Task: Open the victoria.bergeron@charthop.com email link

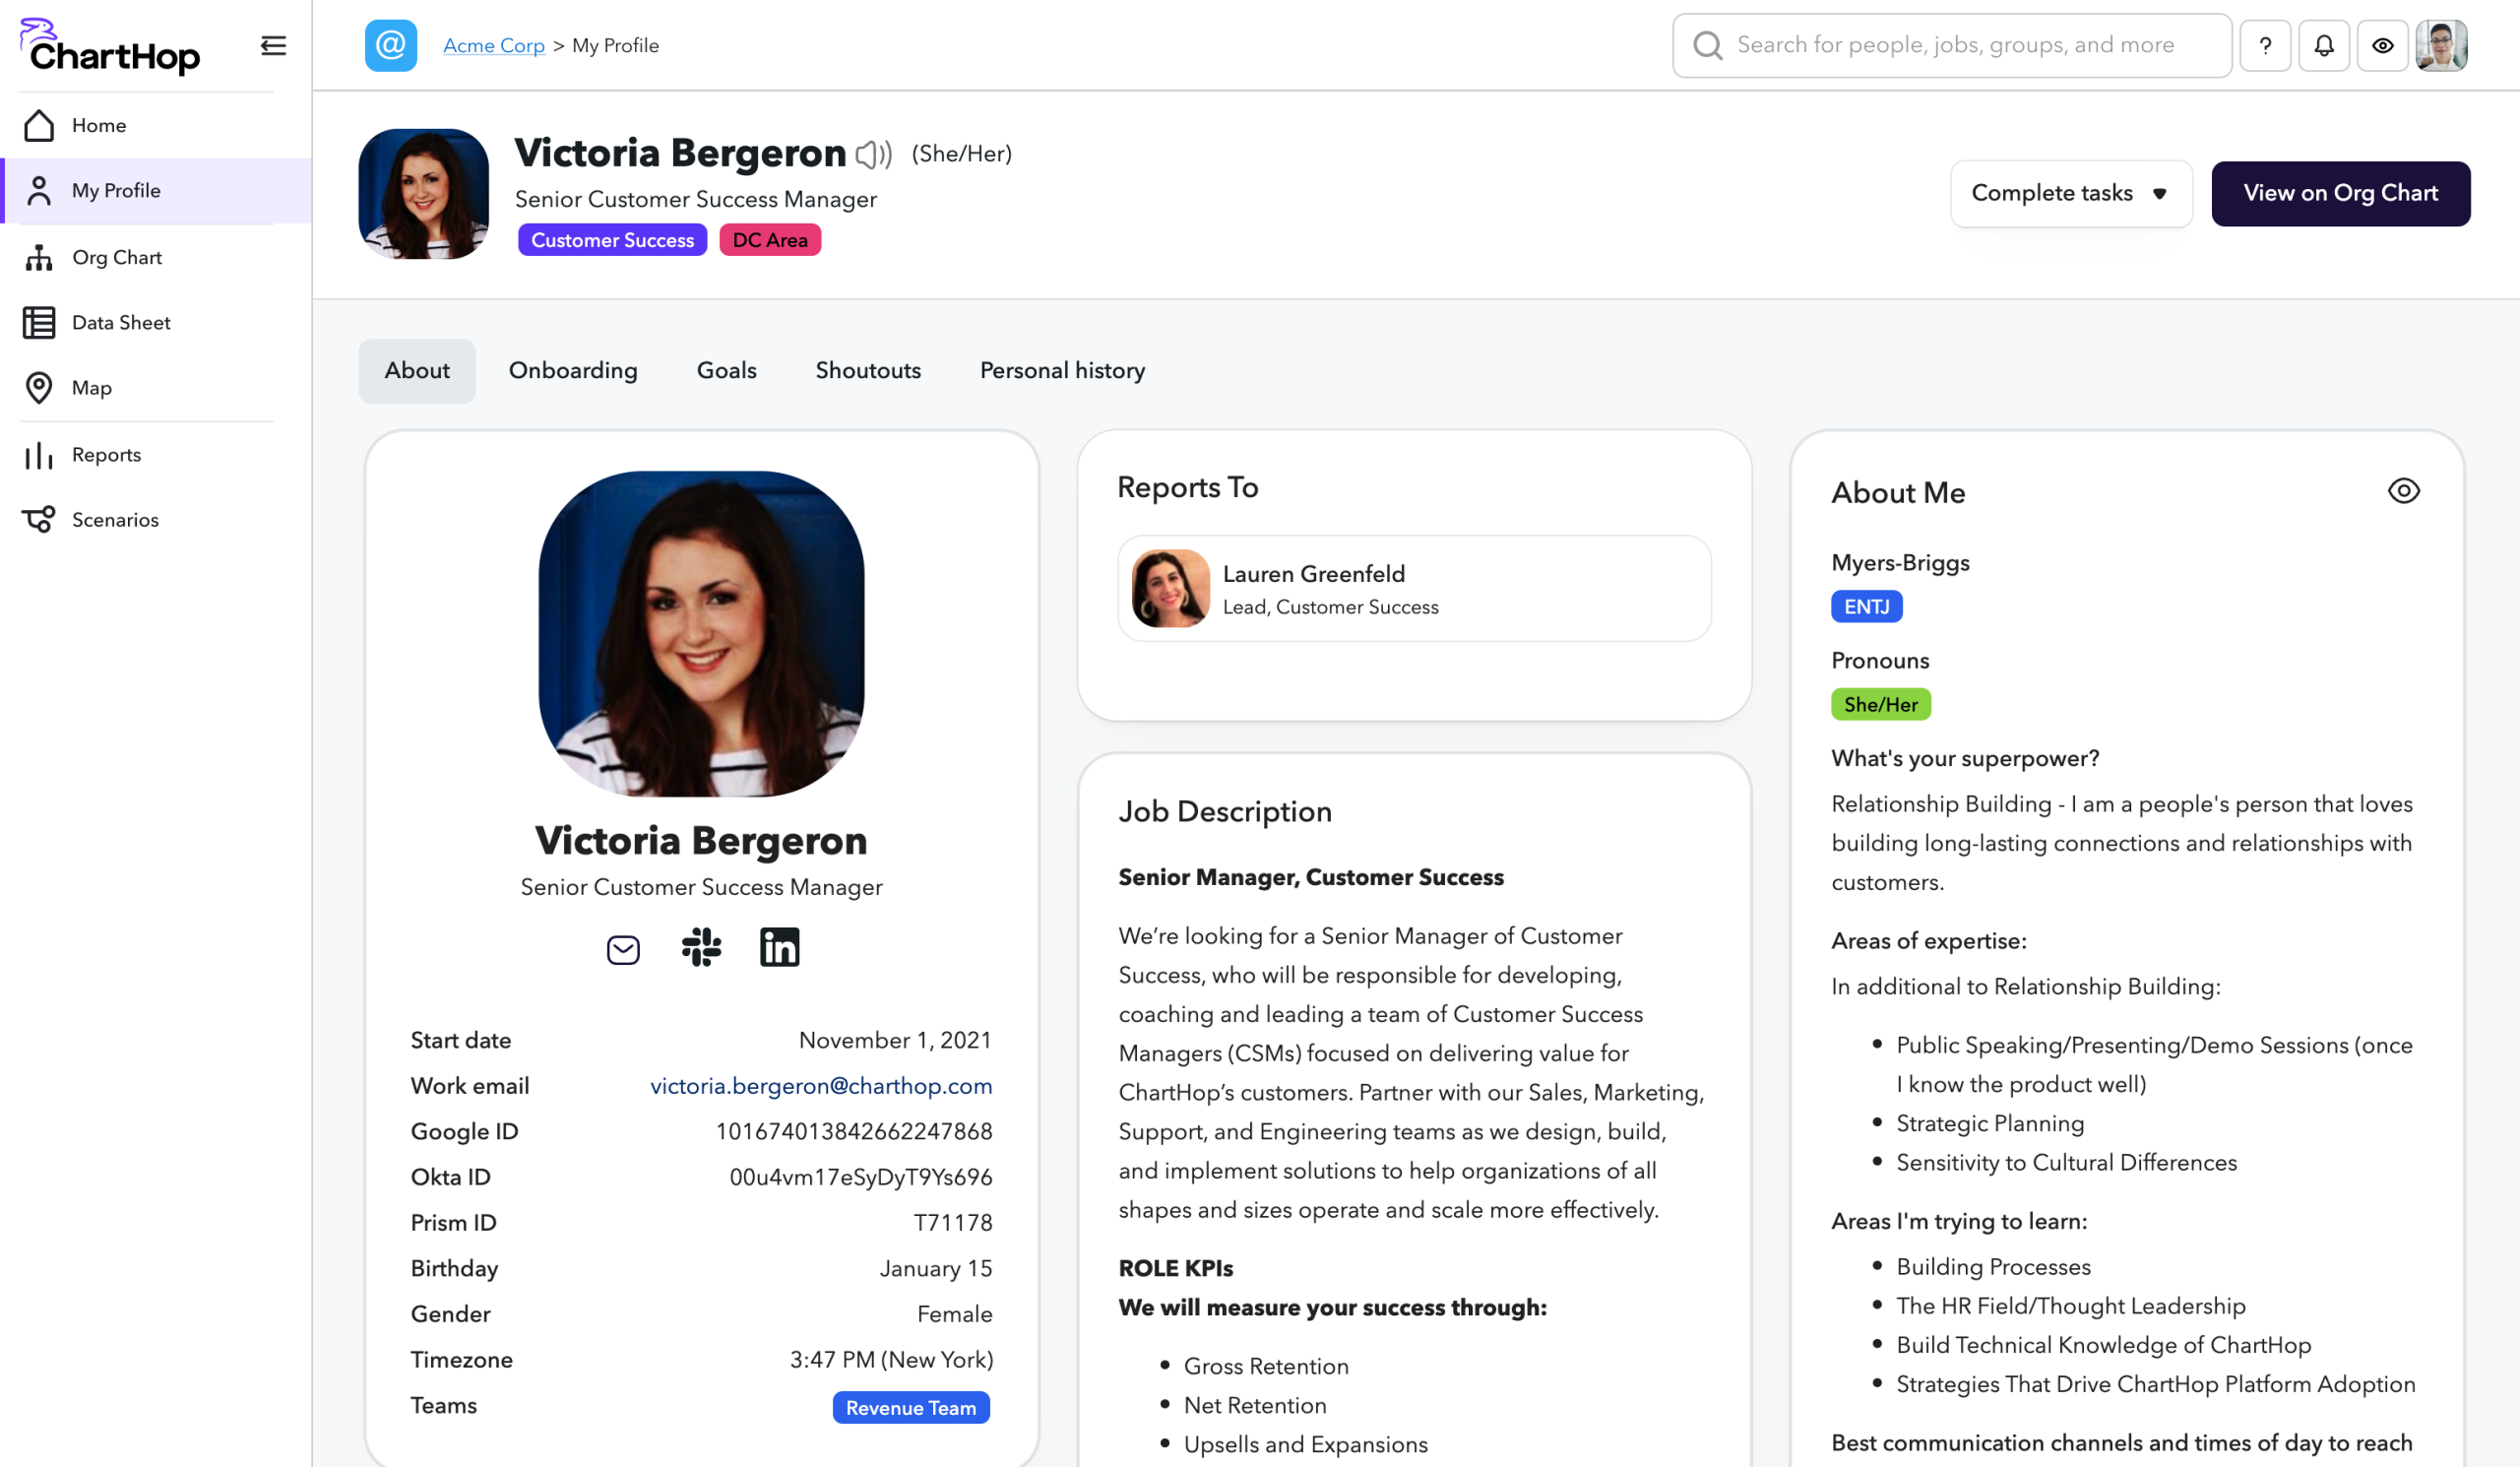Action: [x=820, y=1086]
